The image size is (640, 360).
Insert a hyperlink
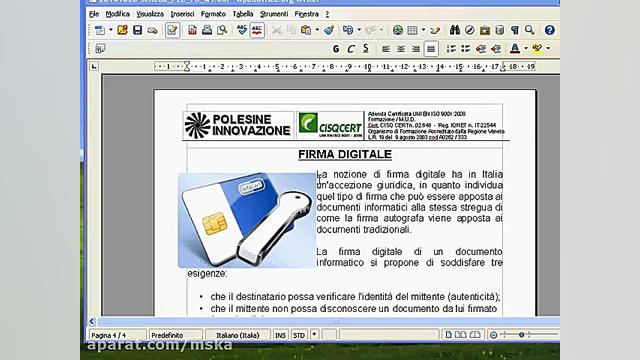click(x=398, y=30)
